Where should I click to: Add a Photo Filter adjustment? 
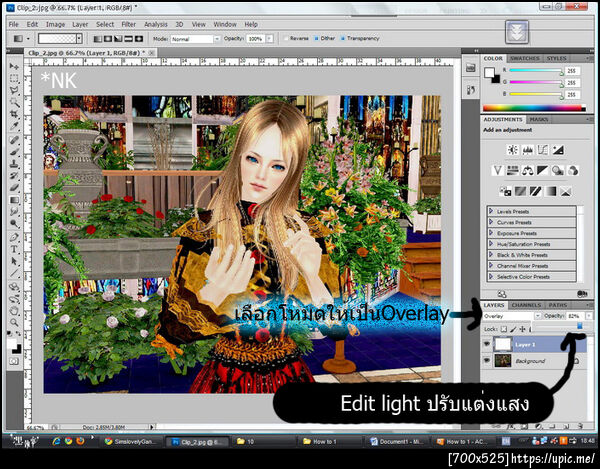(558, 170)
